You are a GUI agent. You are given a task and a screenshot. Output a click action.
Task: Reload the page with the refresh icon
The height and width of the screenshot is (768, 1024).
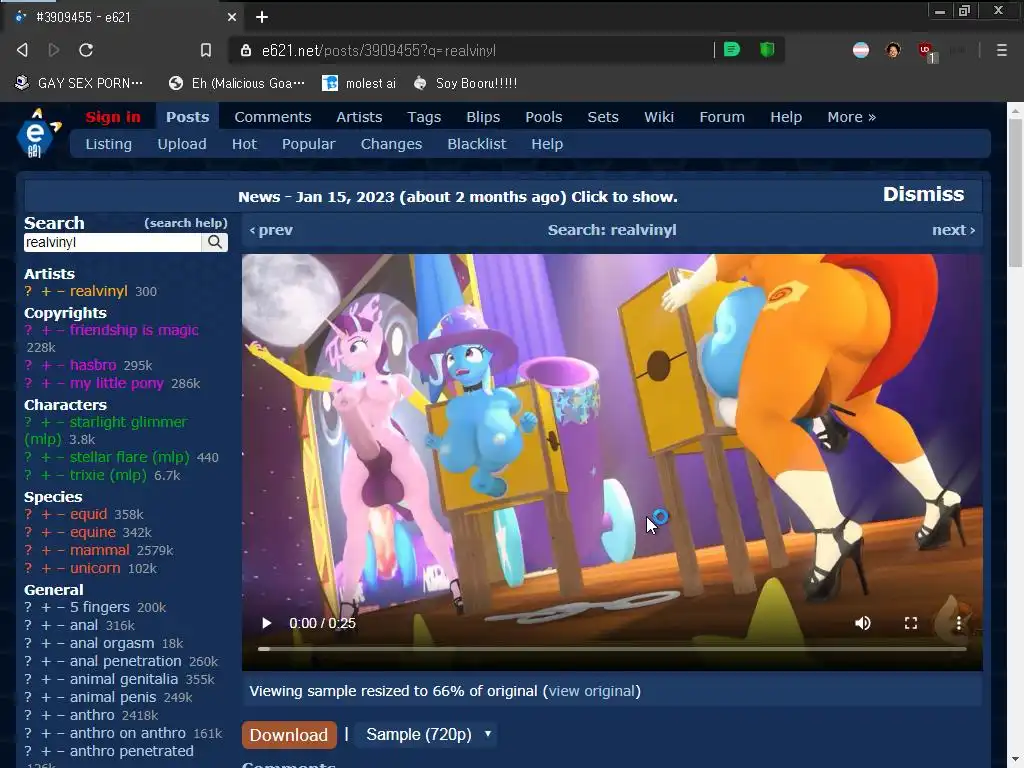(x=86, y=50)
